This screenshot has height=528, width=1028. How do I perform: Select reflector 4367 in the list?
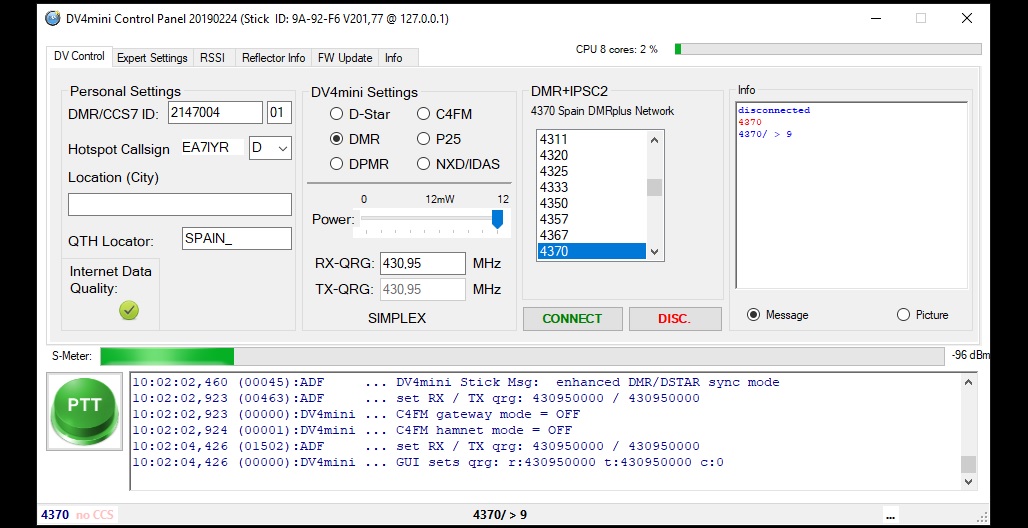coord(591,235)
